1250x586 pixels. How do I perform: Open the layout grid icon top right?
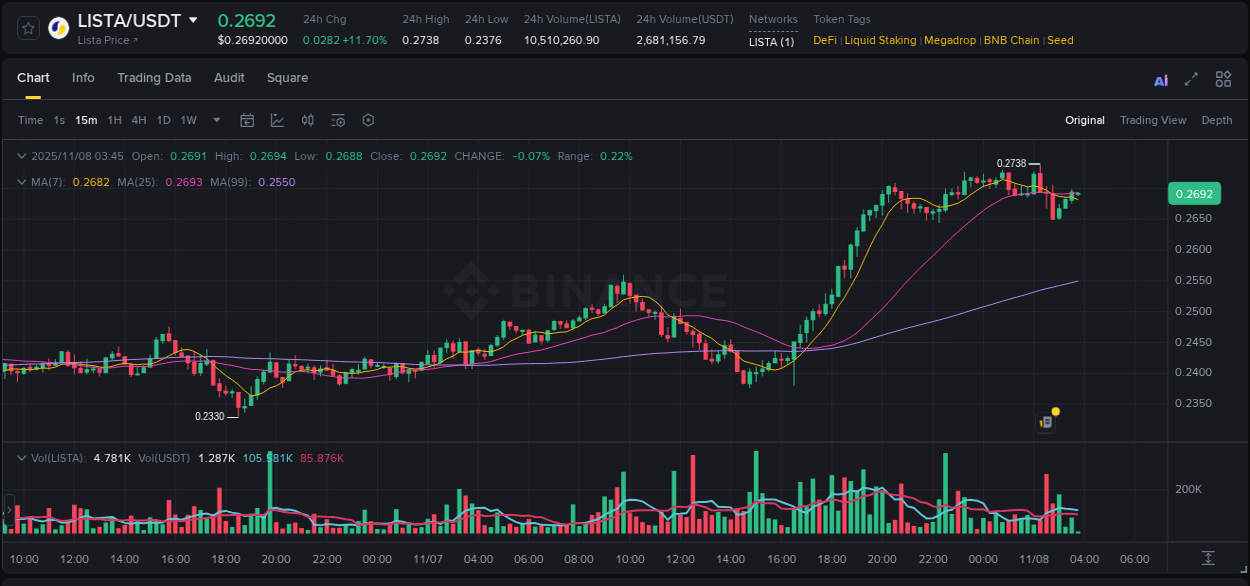(1223, 78)
